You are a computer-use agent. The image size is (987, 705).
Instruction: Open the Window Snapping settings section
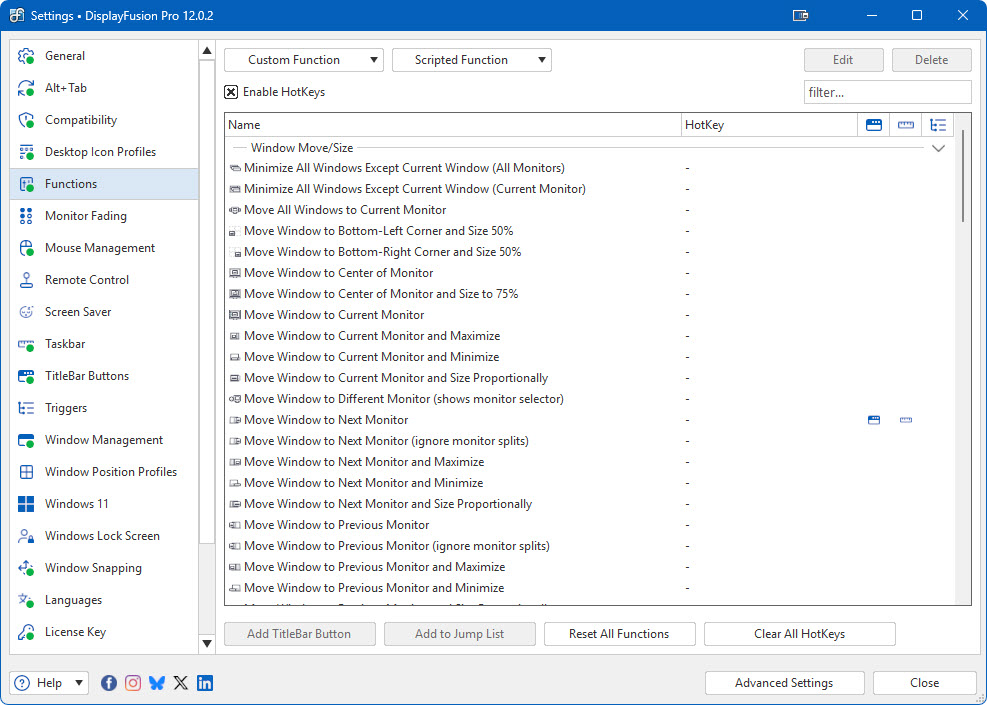coord(93,568)
